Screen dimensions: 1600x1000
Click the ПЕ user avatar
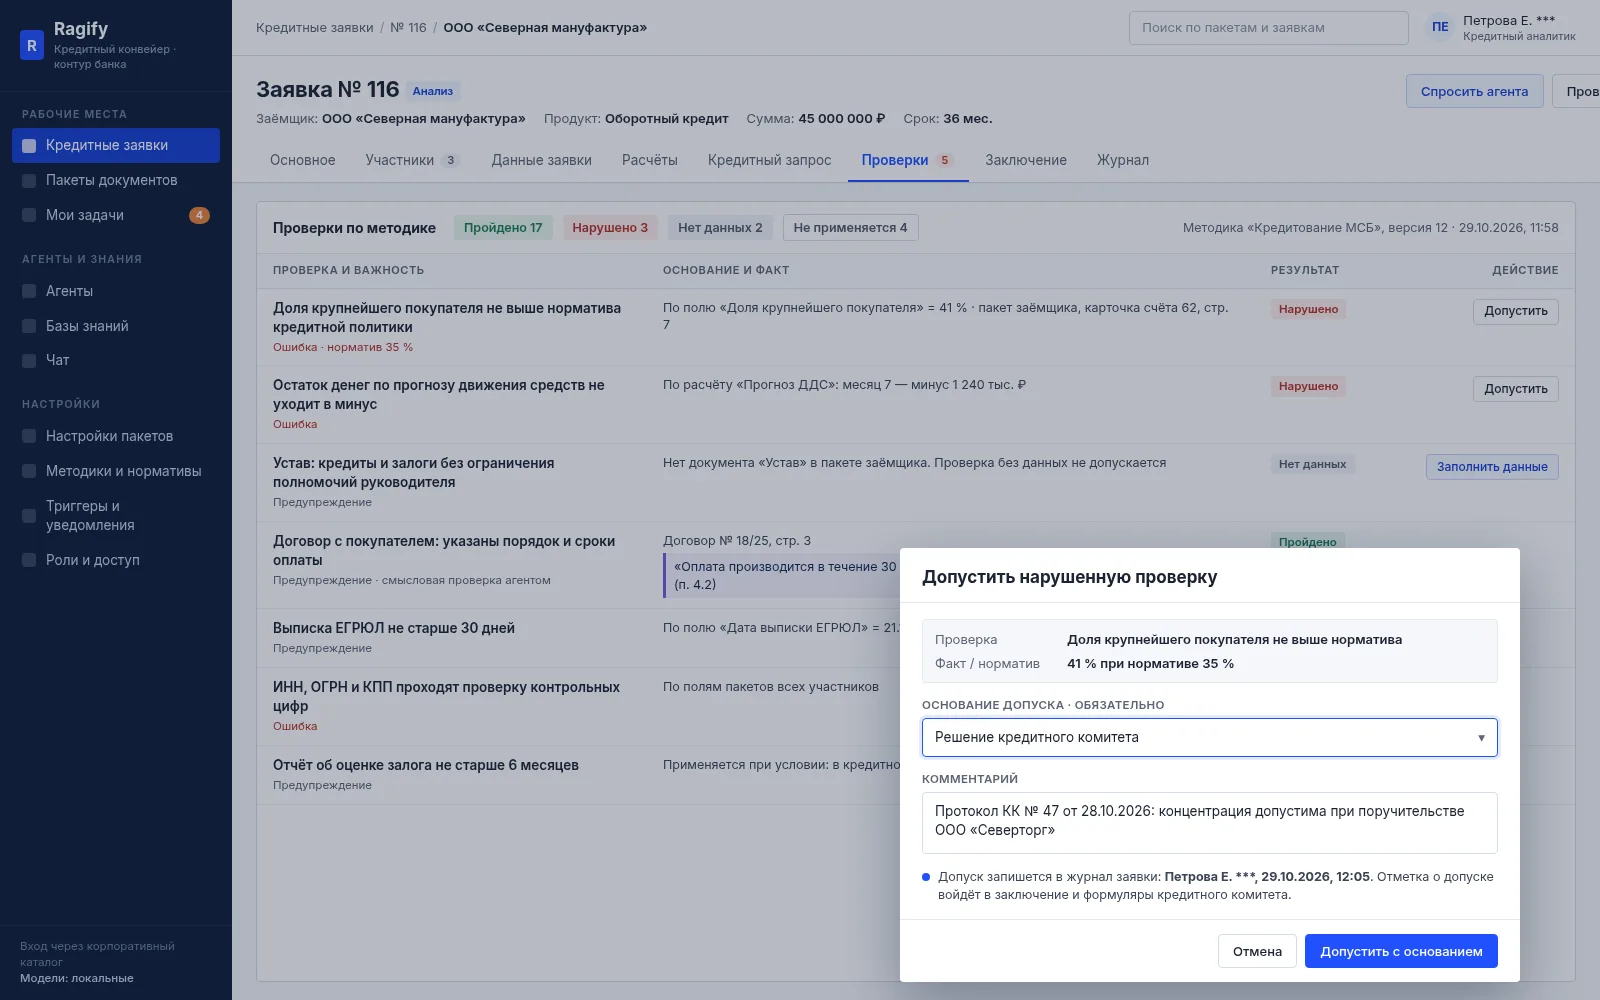click(x=1440, y=27)
